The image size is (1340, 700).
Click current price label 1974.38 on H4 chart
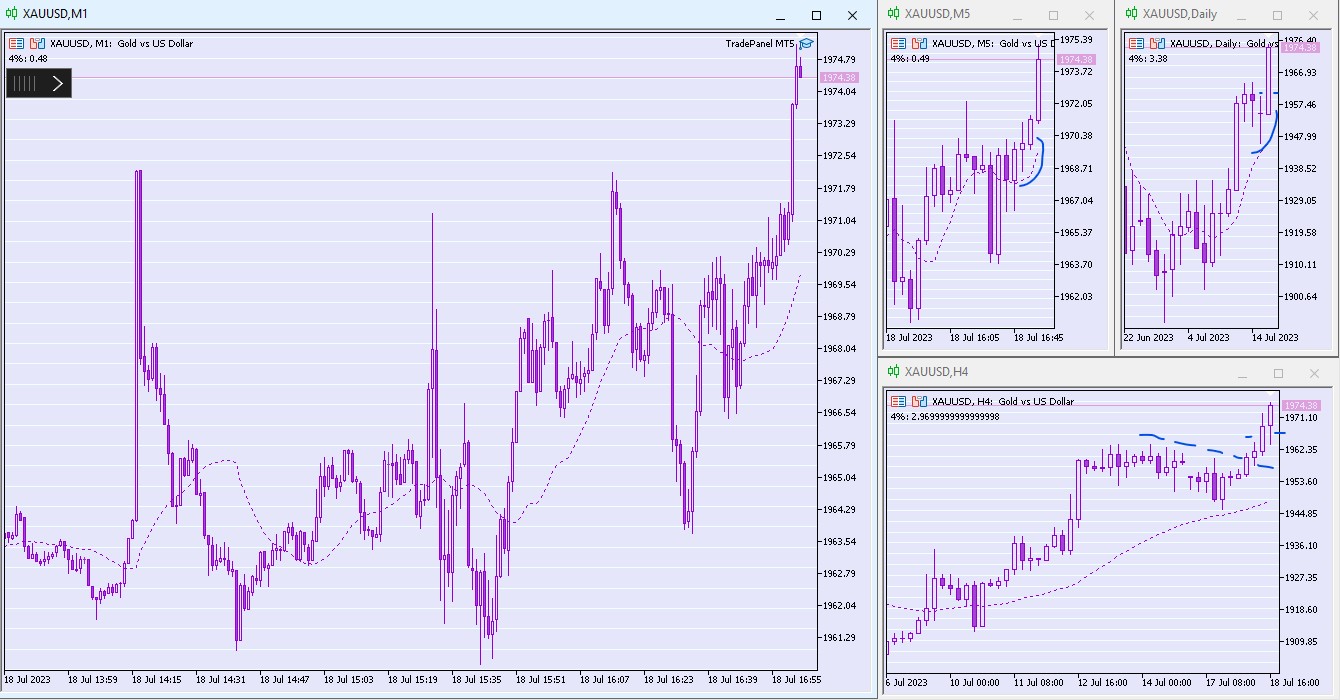pyautogui.click(x=1301, y=405)
